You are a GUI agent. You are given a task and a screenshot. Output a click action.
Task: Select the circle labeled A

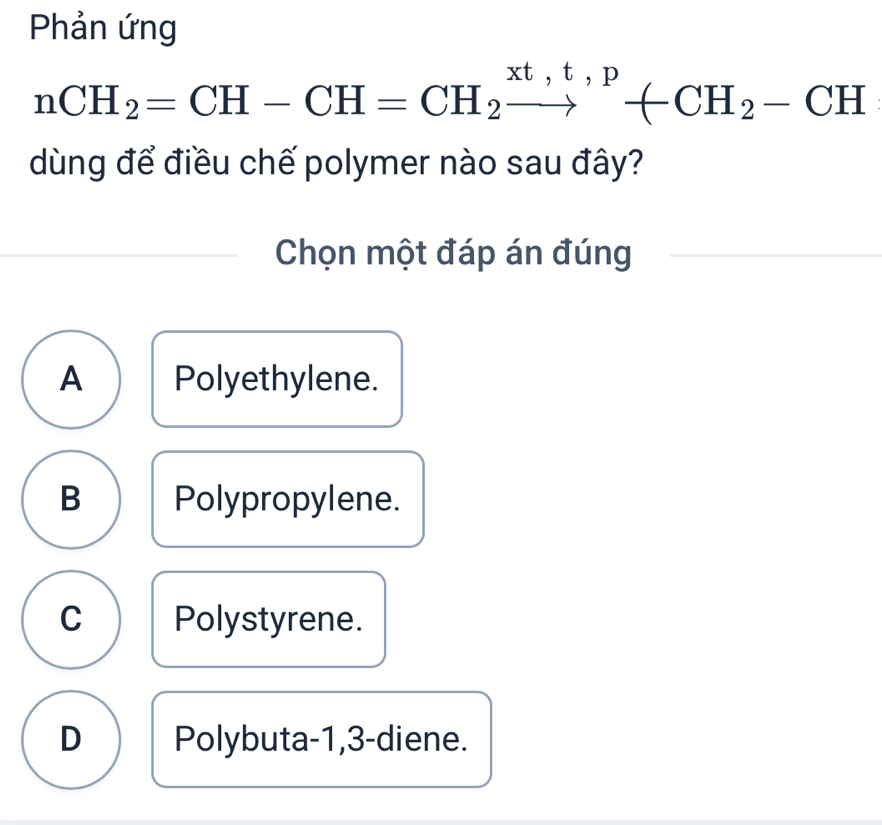click(71, 379)
